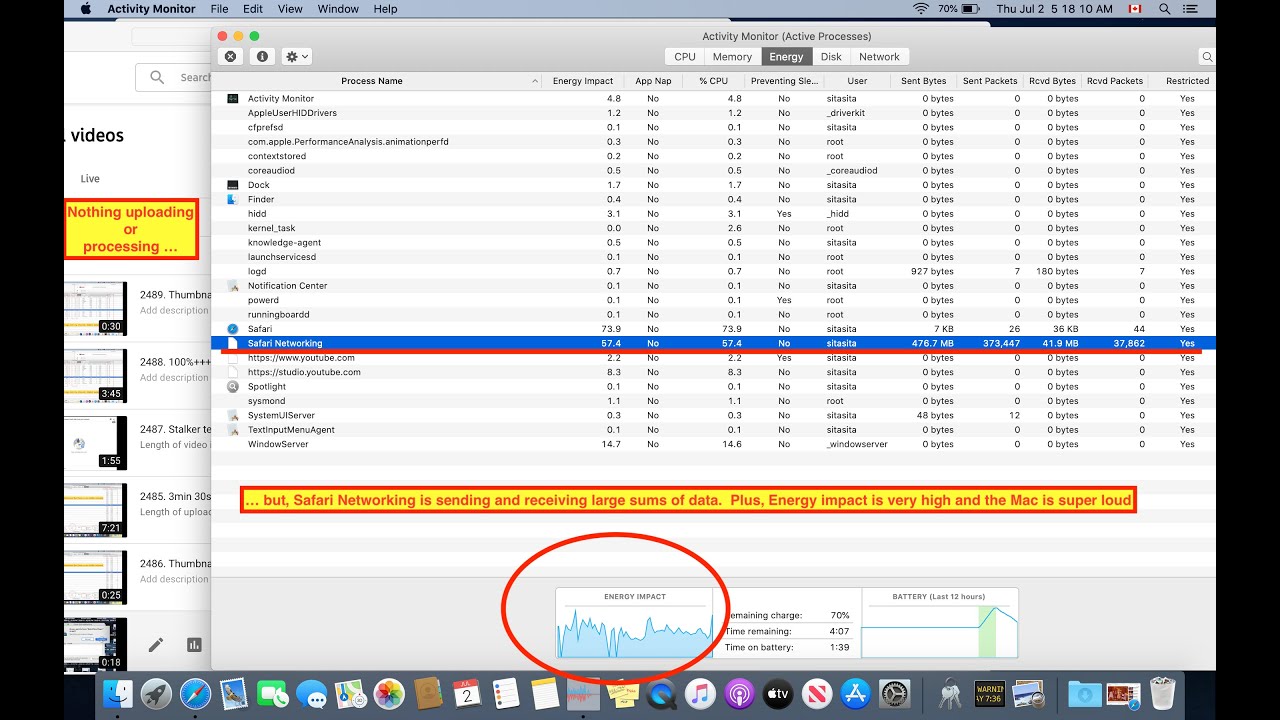
Task: Click the Energy Impact graph
Action: pos(635,623)
